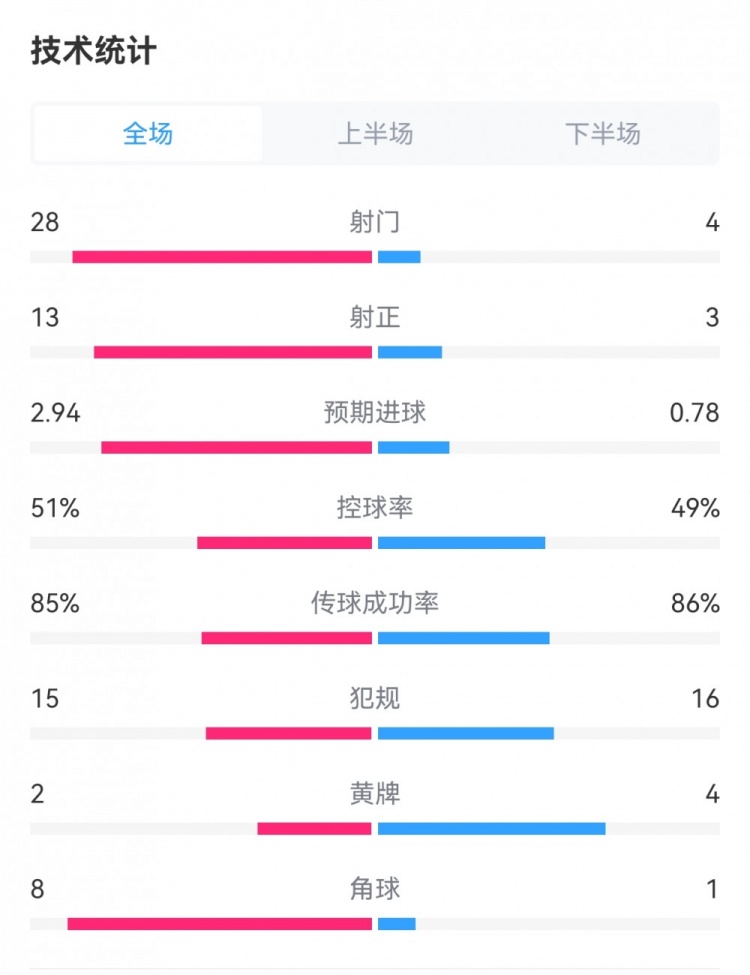Click the 86% pass accuracy value
The image size is (750, 975).
(695, 603)
